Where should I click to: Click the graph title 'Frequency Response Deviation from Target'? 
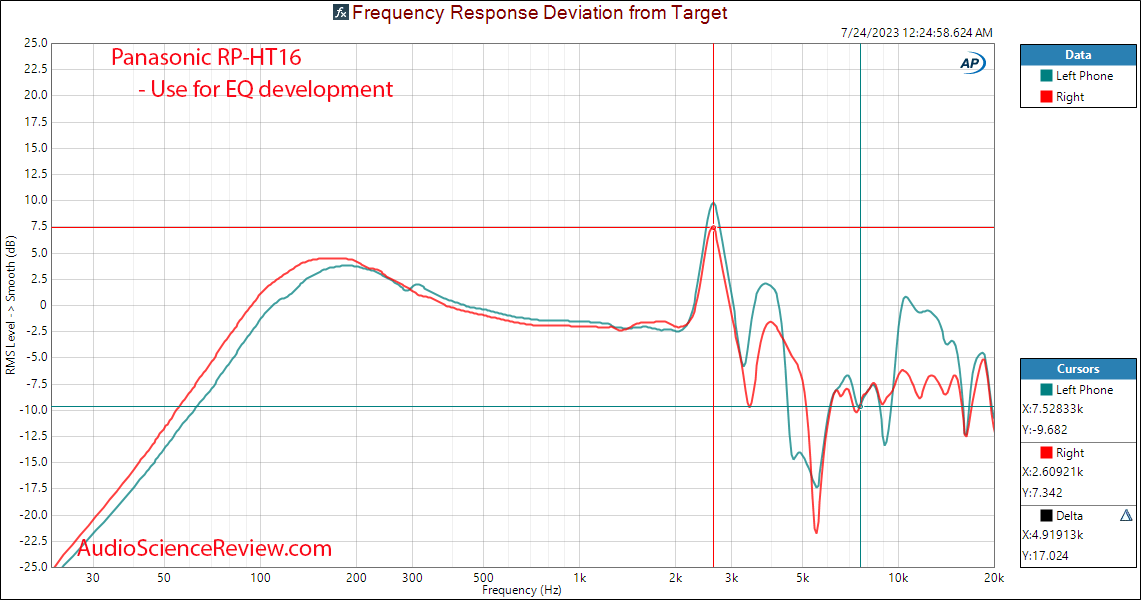pyautogui.click(x=539, y=12)
